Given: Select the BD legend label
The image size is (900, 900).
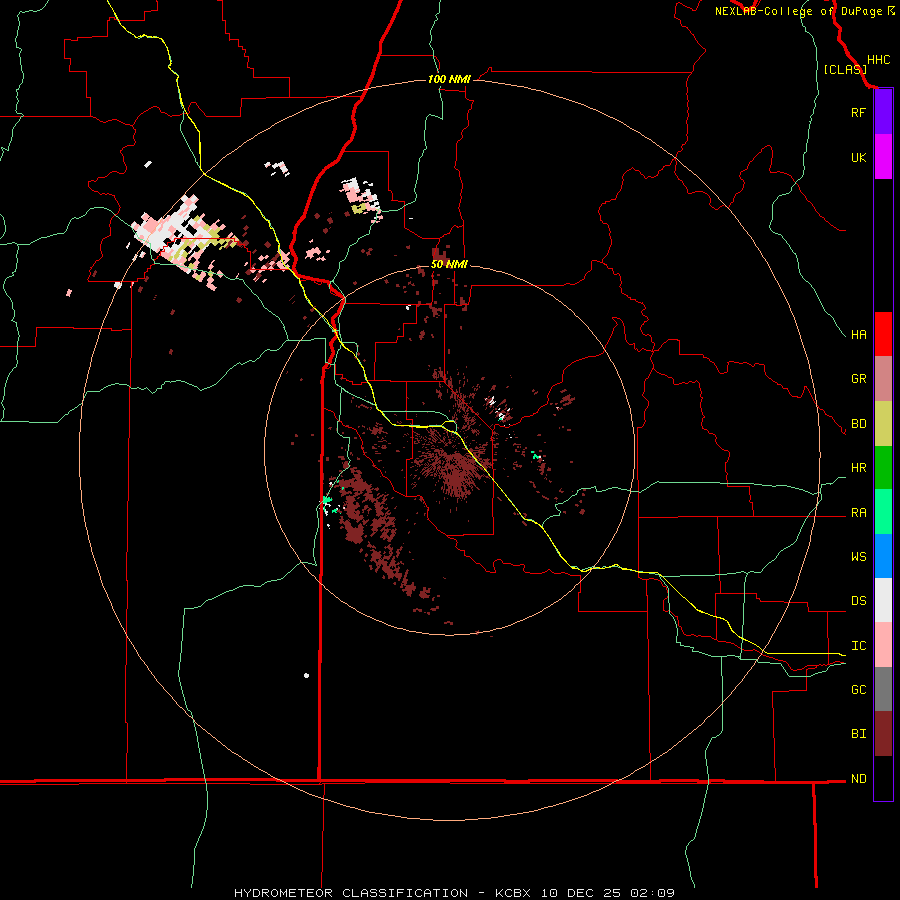Looking at the screenshot, I should tap(858, 424).
